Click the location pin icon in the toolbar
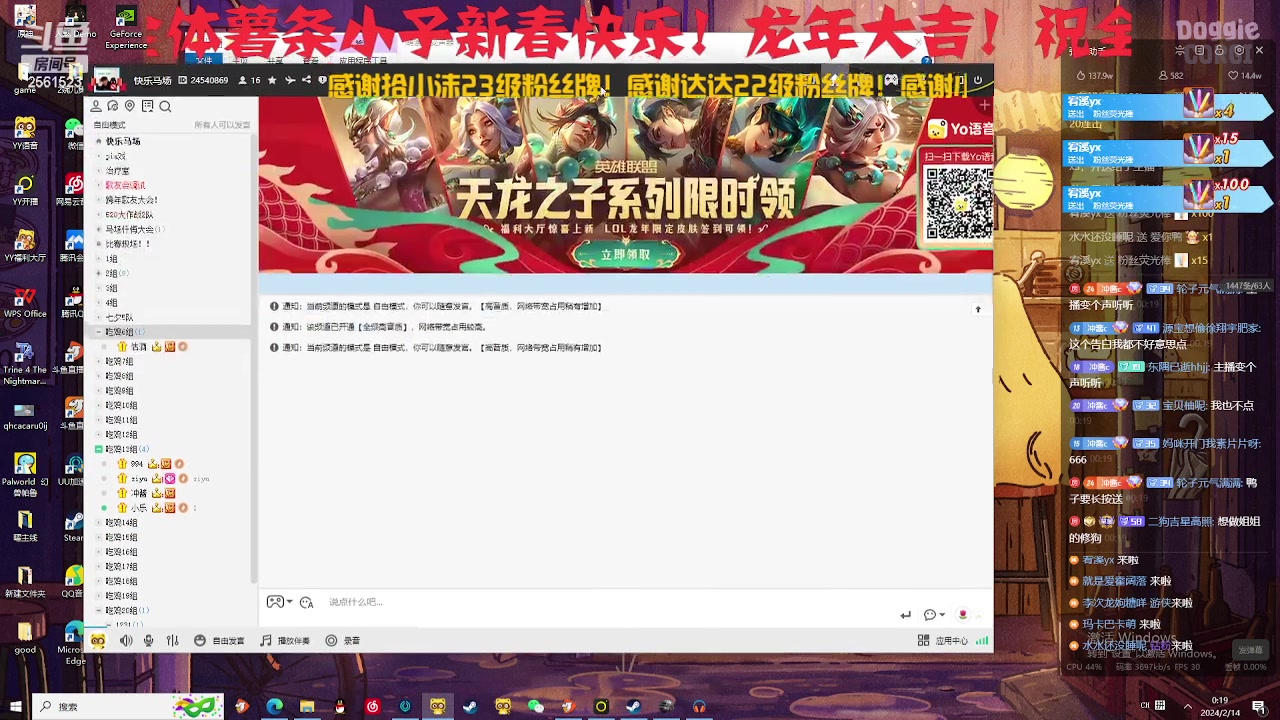Screen dimensions: 1280x720 tap(129, 106)
